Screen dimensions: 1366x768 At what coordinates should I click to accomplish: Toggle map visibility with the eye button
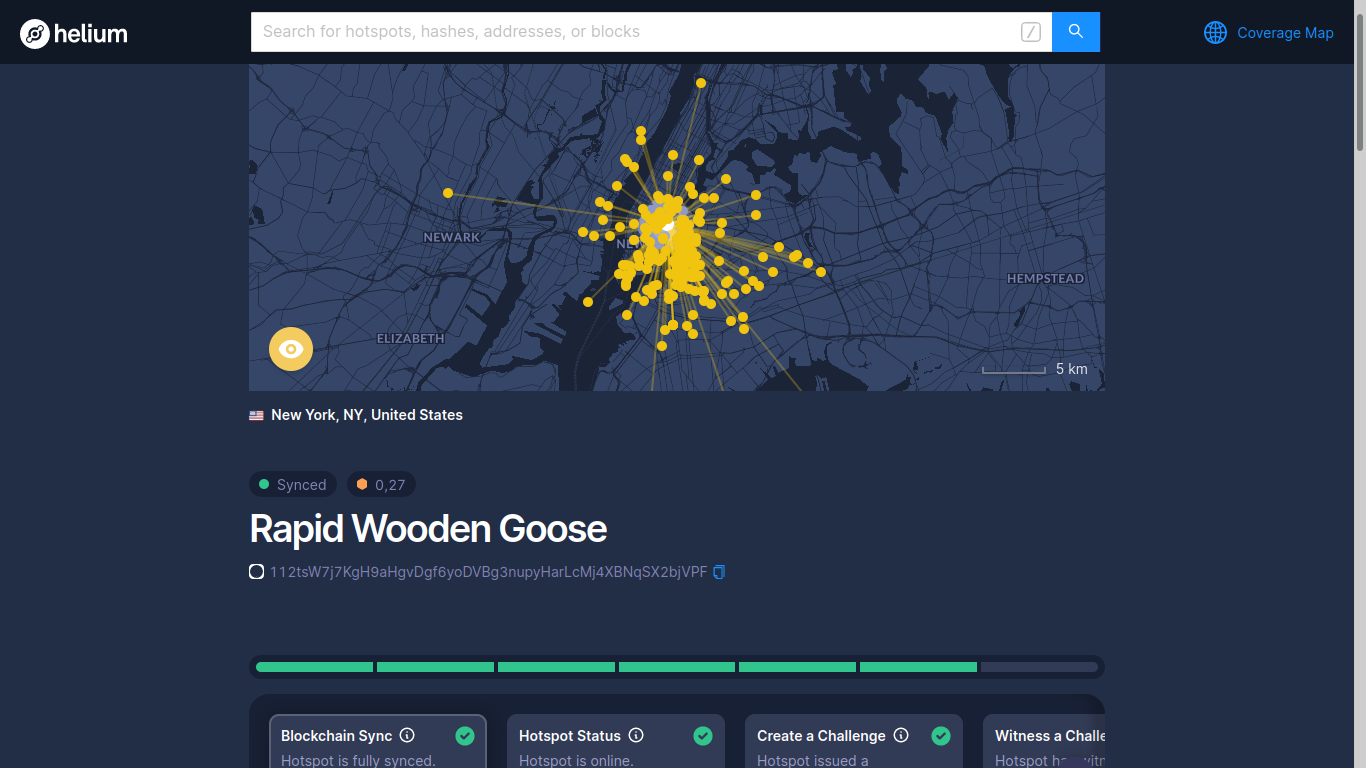[291, 349]
